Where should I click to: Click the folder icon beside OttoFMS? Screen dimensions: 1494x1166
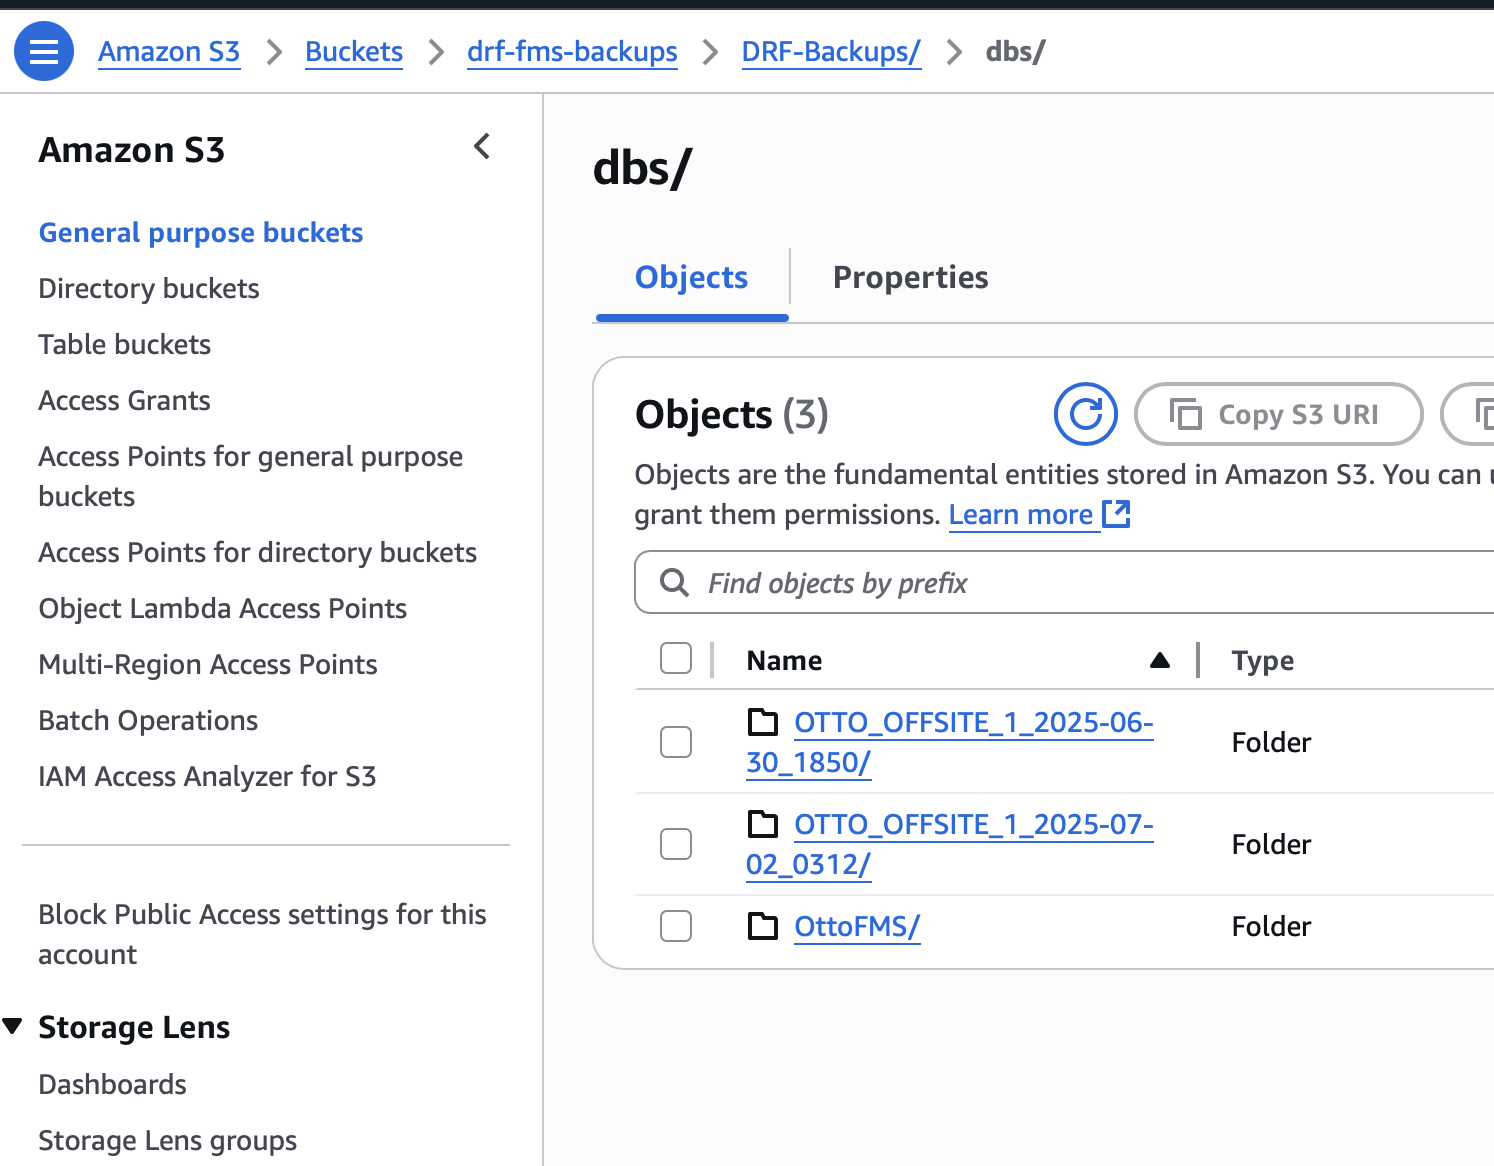pyautogui.click(x=763, y=926)
